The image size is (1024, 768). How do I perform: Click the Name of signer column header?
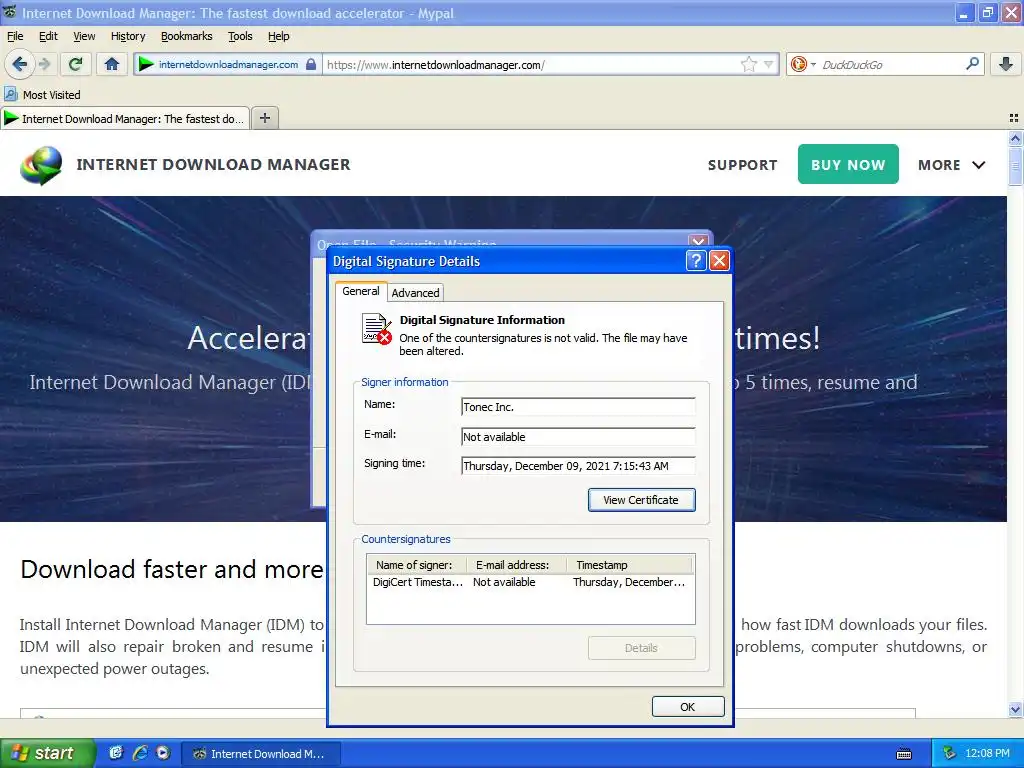(x=417, y=565)
